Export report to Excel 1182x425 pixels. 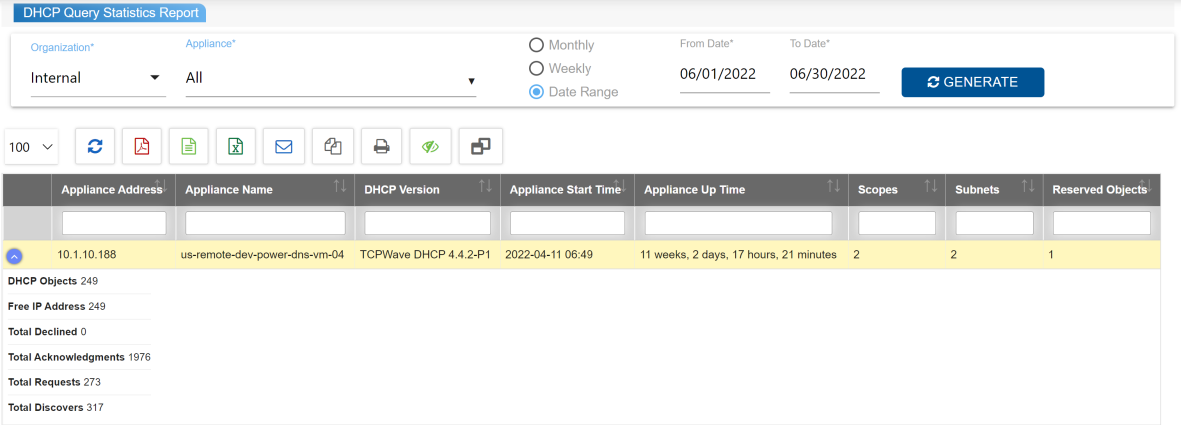[x=236, y=146]
